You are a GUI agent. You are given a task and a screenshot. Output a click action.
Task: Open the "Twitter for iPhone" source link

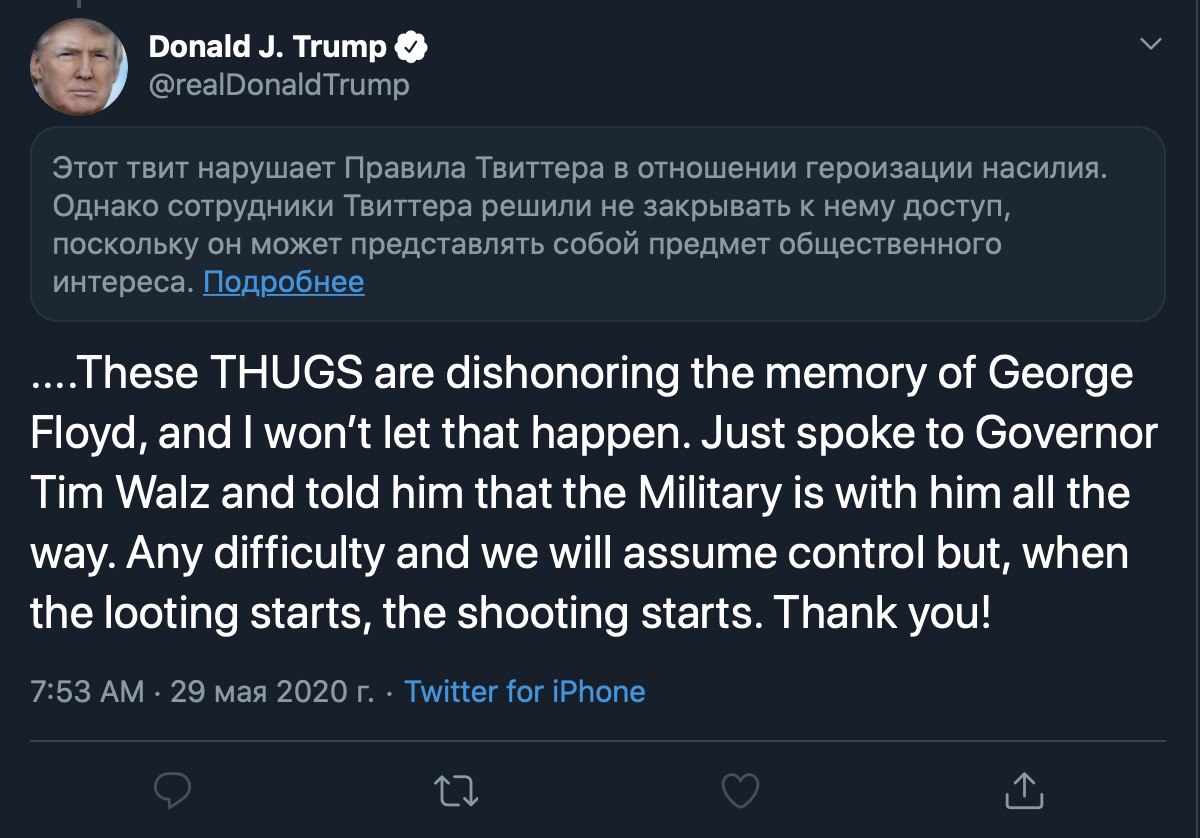click(524, 692)
